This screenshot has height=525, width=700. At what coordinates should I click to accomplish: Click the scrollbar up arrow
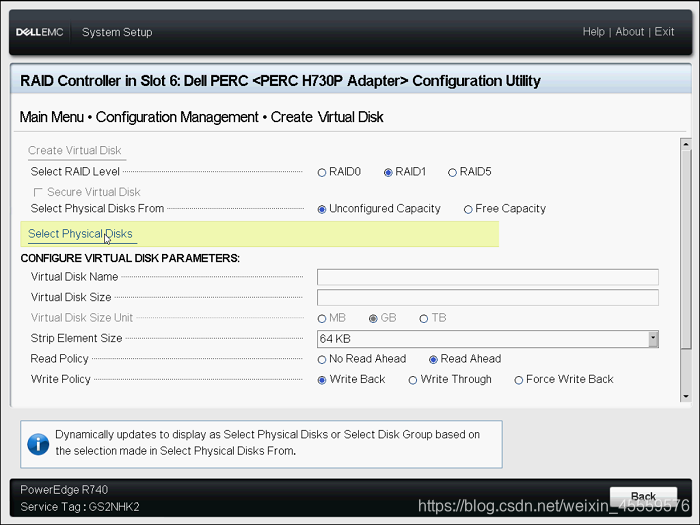pyautogui.click(x=686, y=144)
